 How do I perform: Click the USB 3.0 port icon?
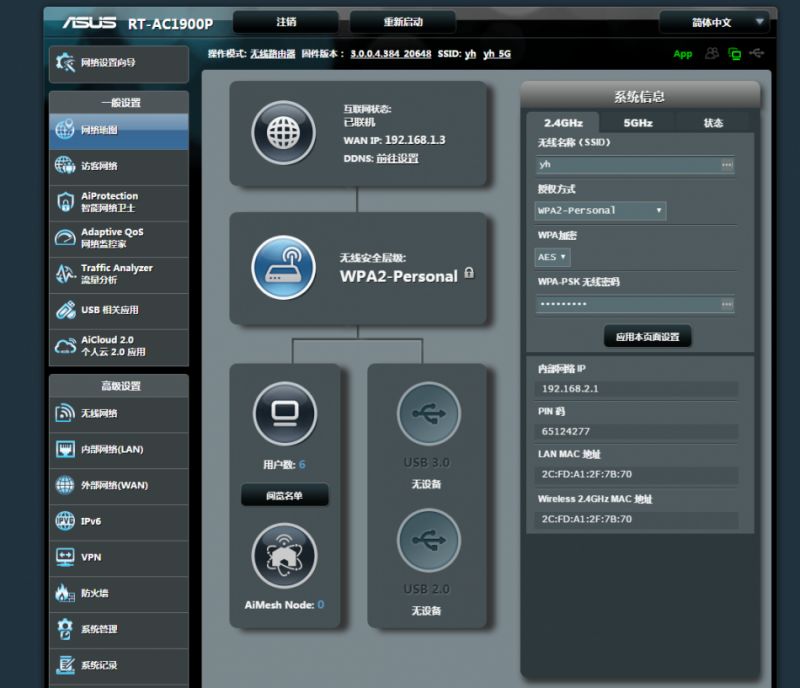pyautogui.click(x=428, y=413)
